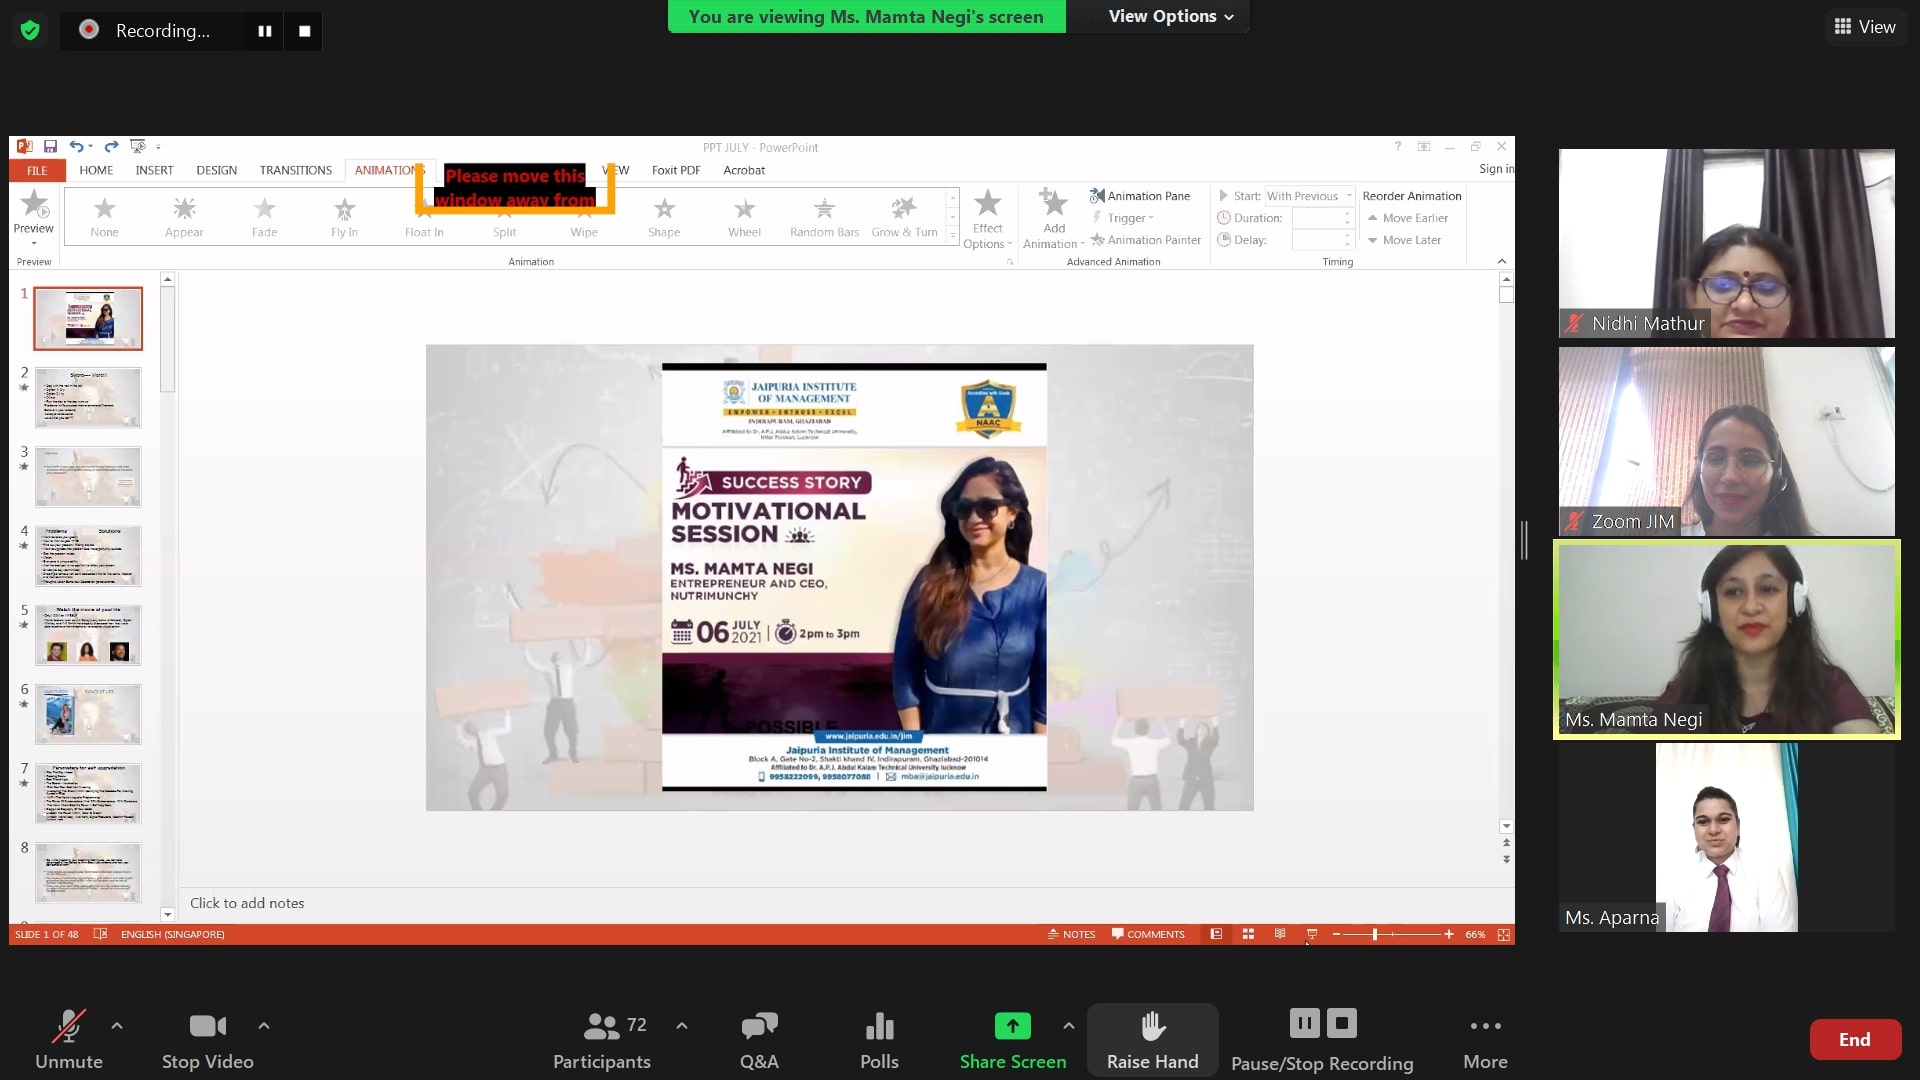
Task: Click the encryption shield icon
Action: coord(30,30)
